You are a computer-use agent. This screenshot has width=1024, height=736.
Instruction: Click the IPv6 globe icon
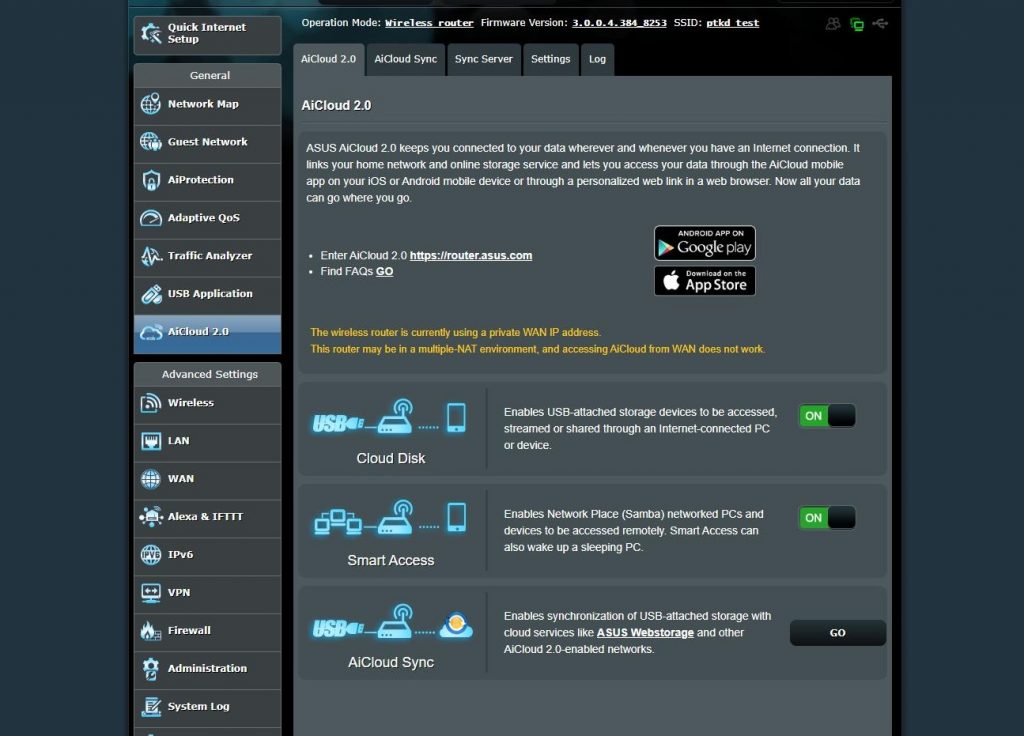click(151, 554)
